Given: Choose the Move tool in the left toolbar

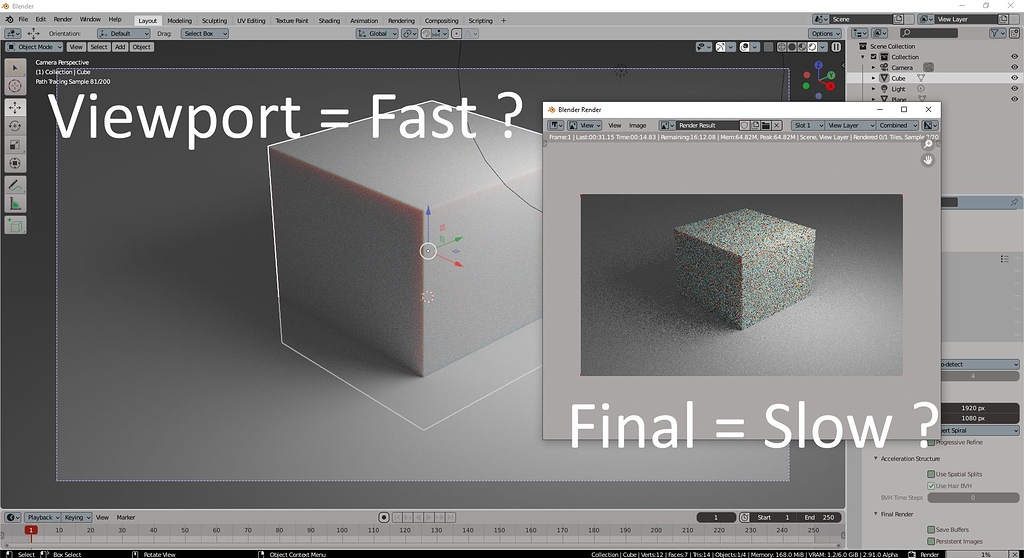Looking at the screenshot, I should [x=15, y=107].
